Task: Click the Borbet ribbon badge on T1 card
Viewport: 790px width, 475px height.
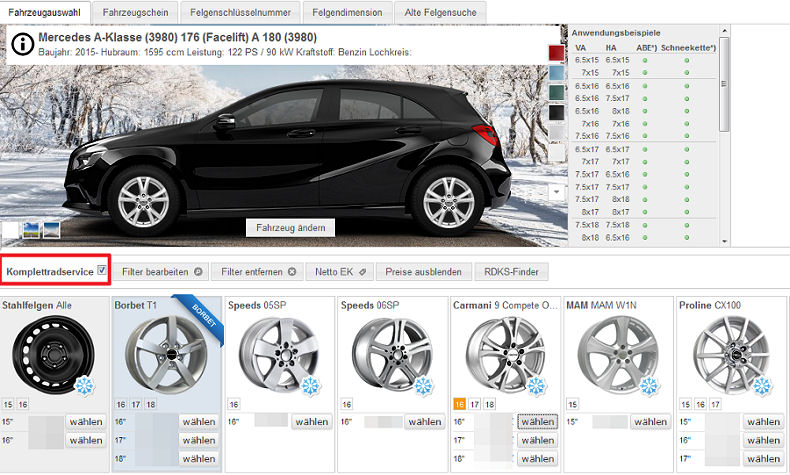Action: tap(201, 318)
